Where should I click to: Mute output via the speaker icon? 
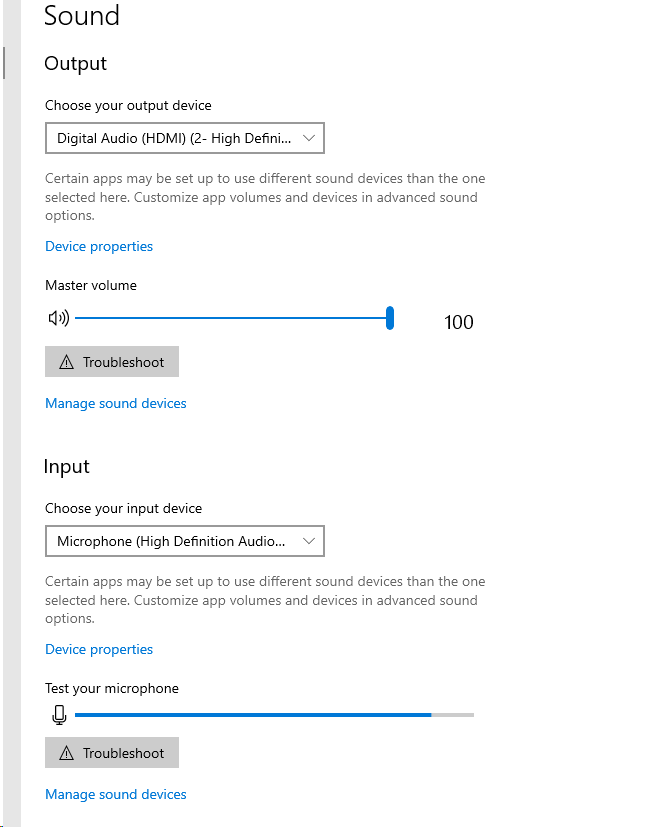point(59,318)
